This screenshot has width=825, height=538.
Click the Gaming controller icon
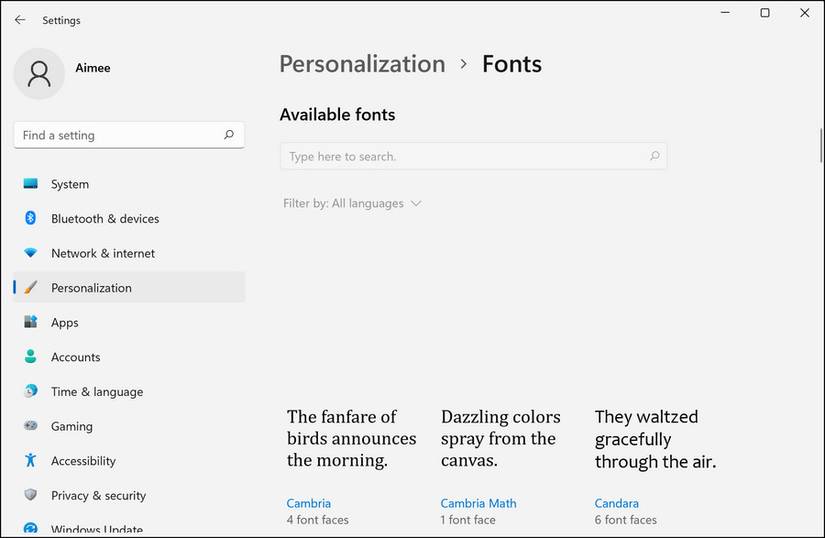click(31, 427)
